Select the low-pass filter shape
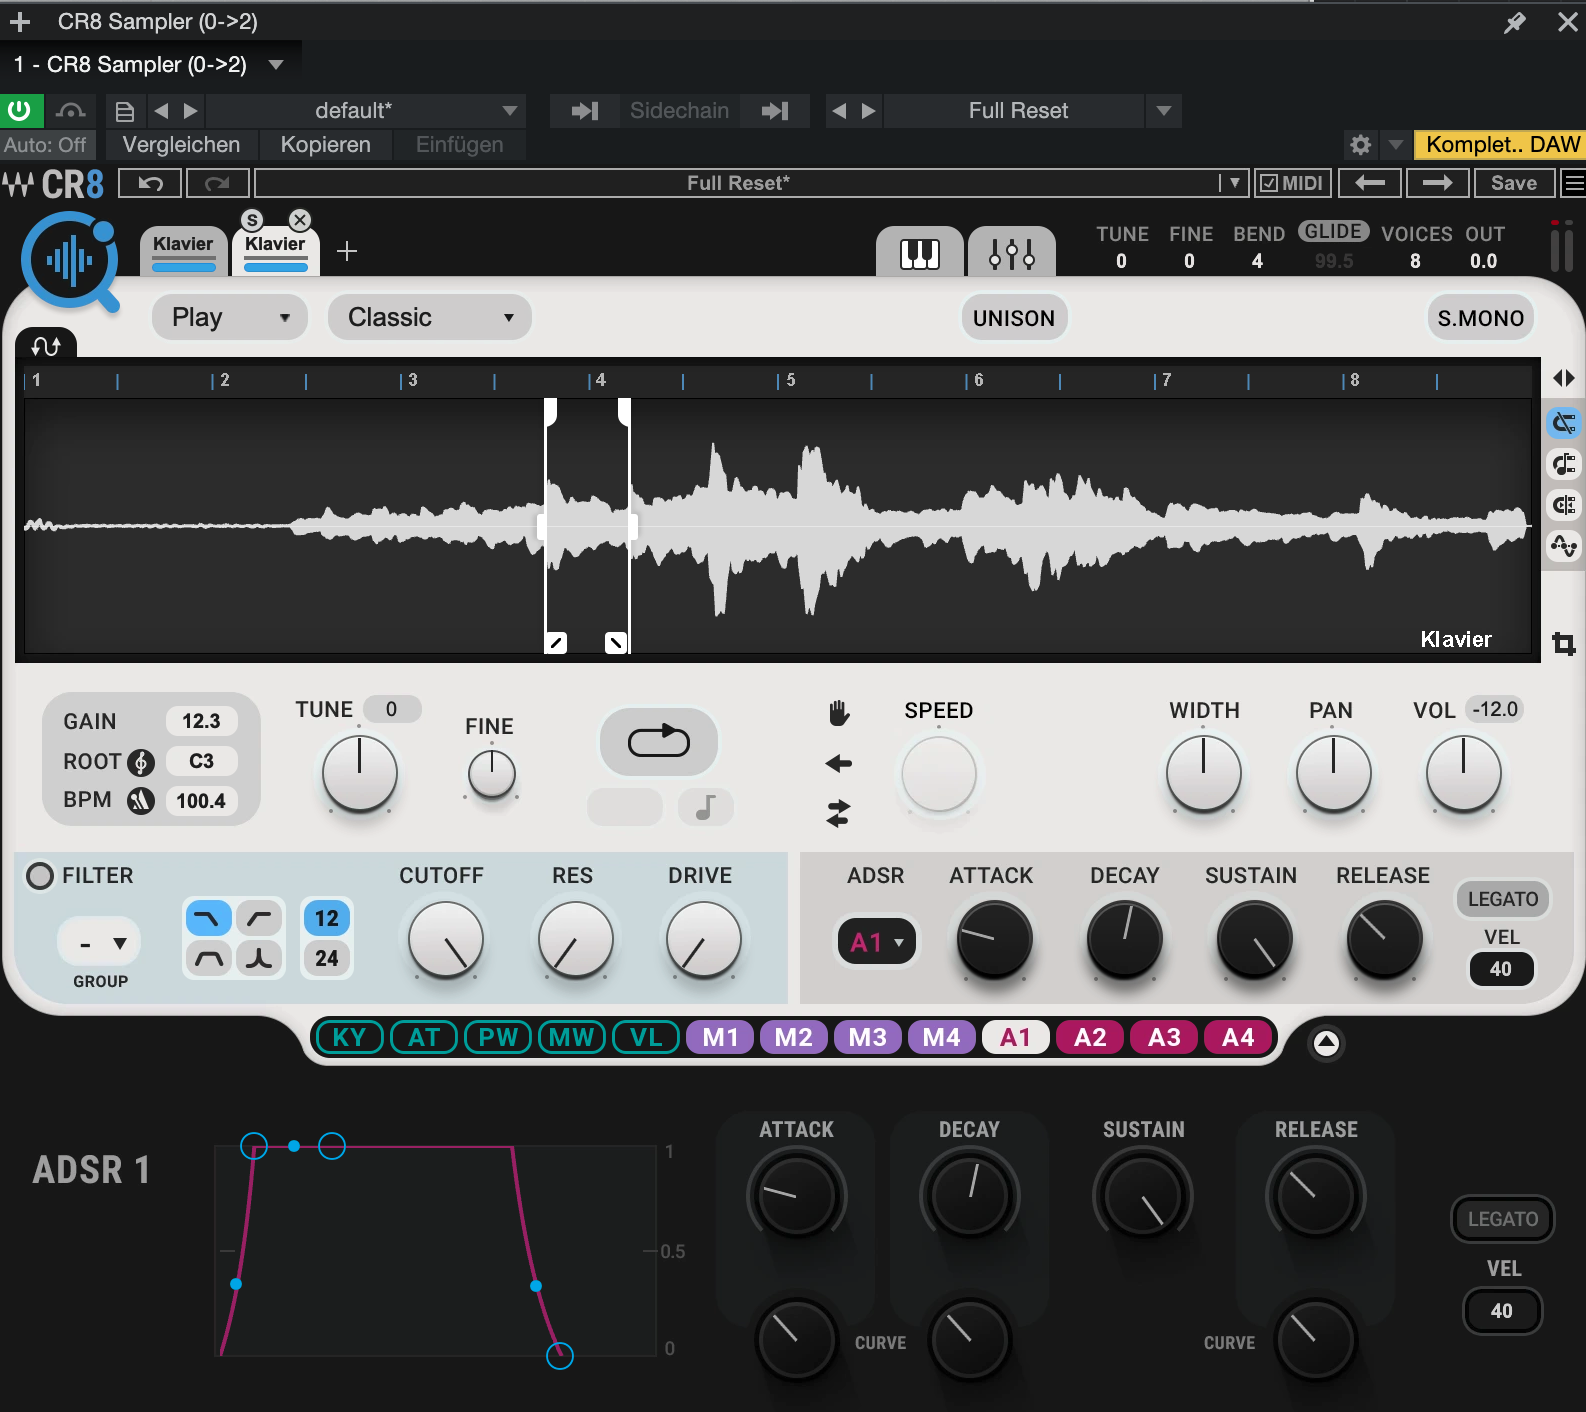The height and width of the screenshot is (1412, 1586). pos(209,918)
